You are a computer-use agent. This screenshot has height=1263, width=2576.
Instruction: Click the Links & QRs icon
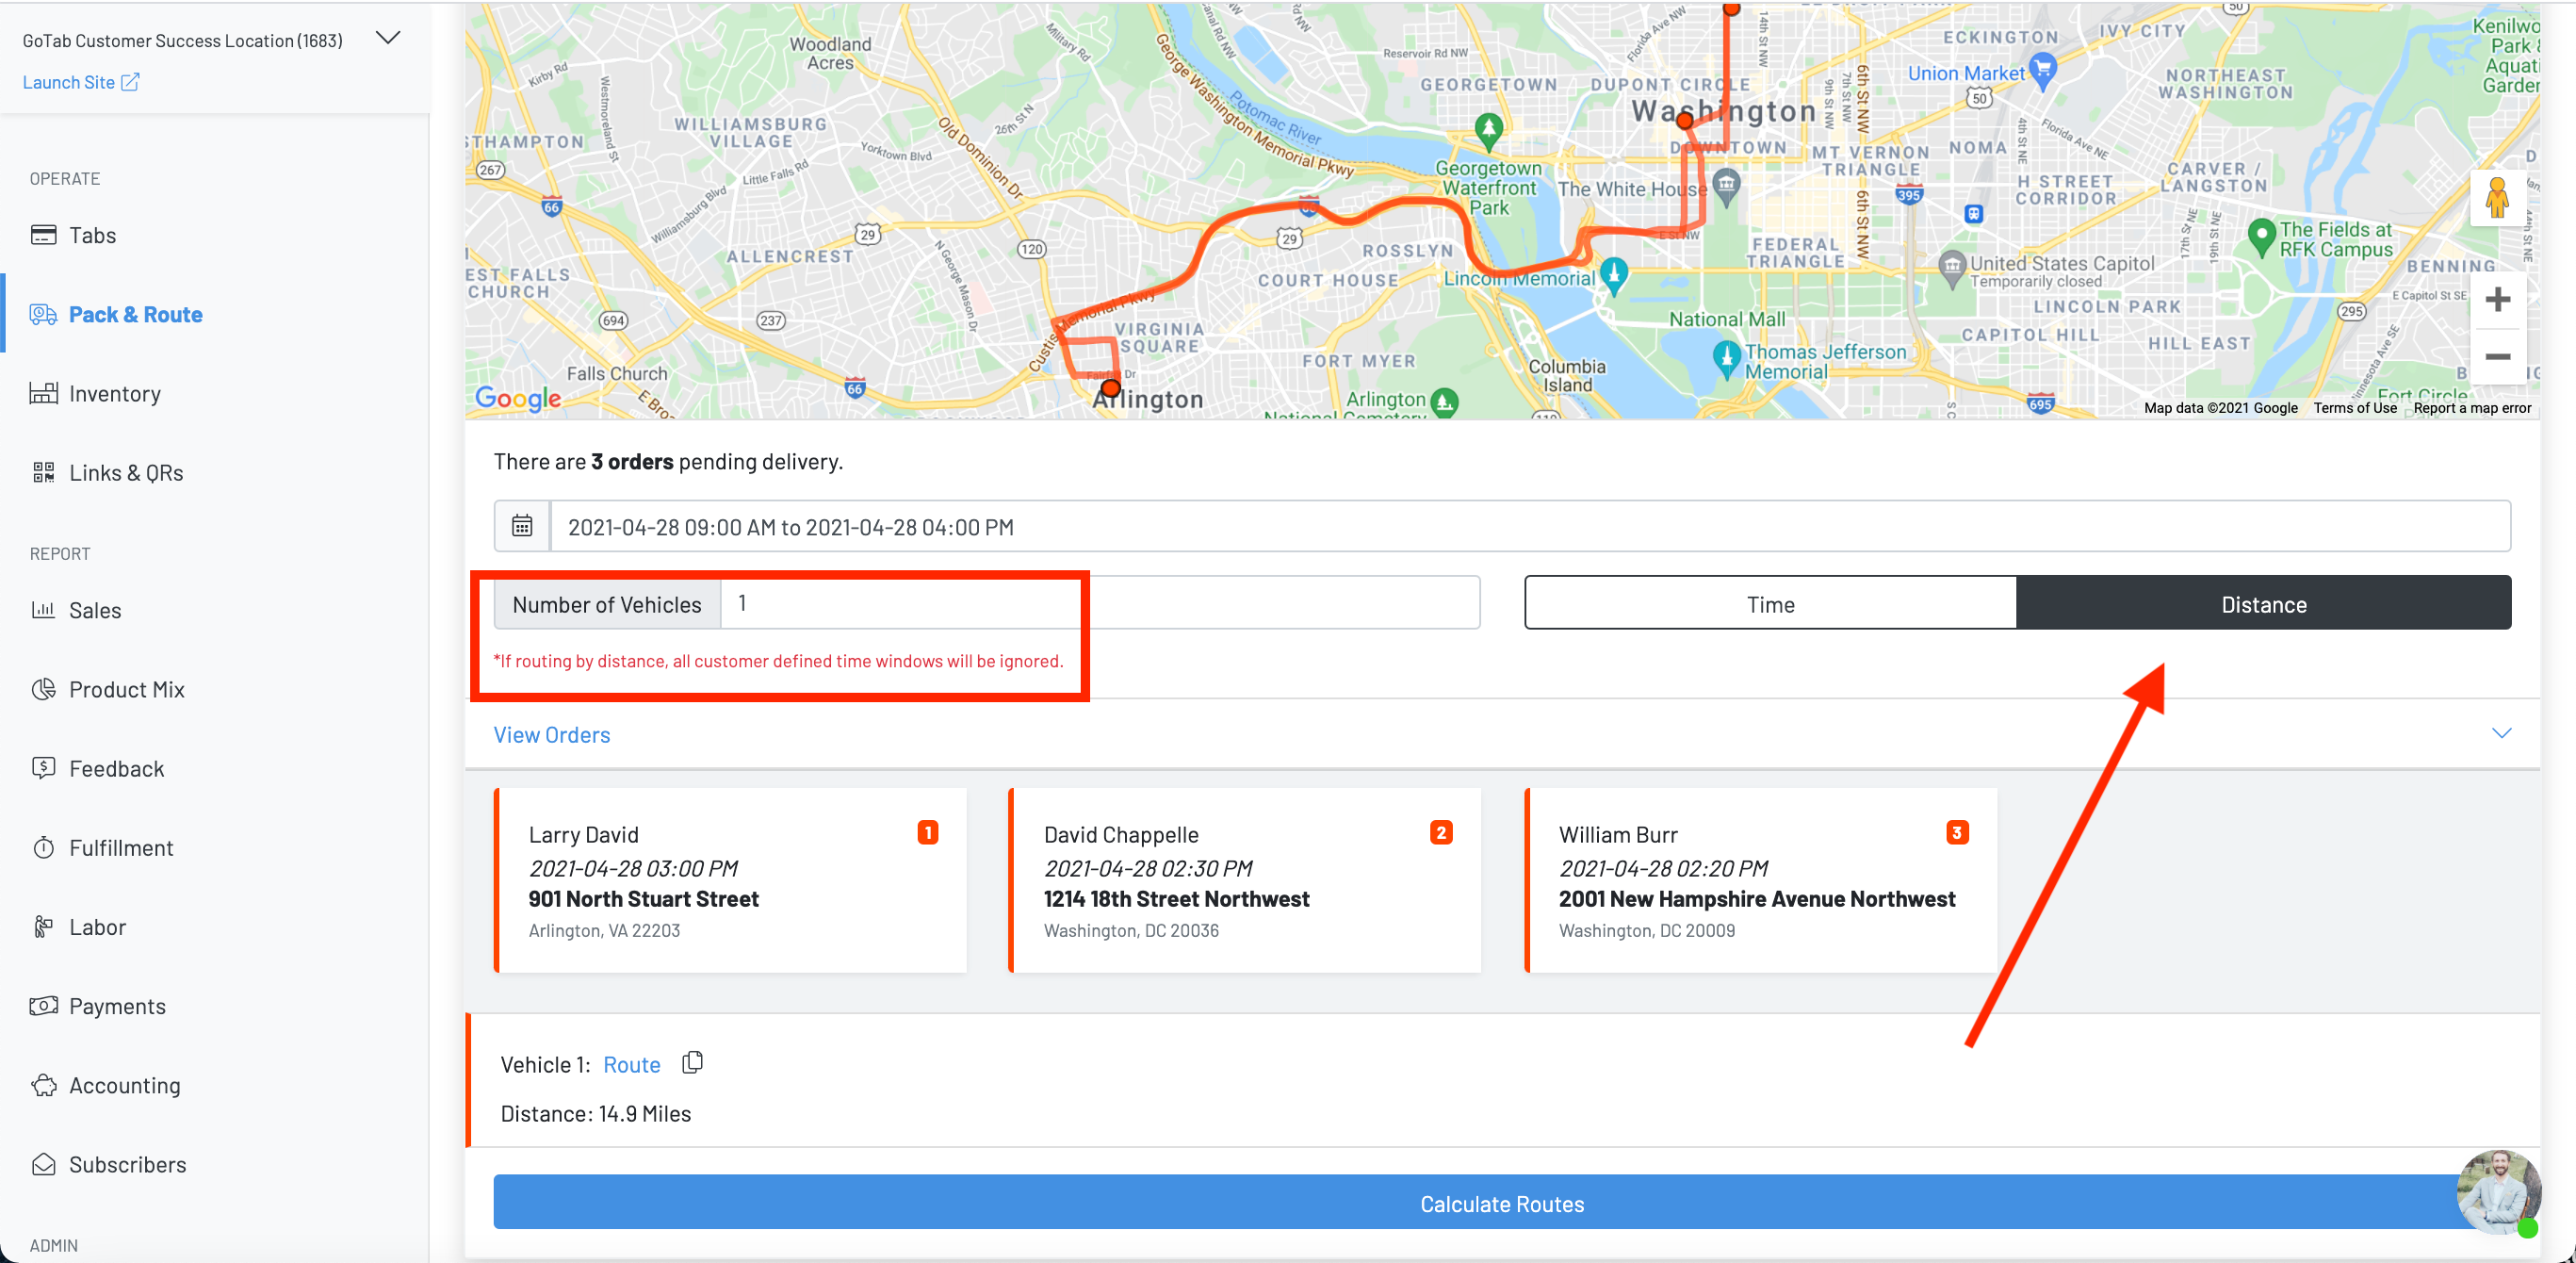[x=43, y=472]
